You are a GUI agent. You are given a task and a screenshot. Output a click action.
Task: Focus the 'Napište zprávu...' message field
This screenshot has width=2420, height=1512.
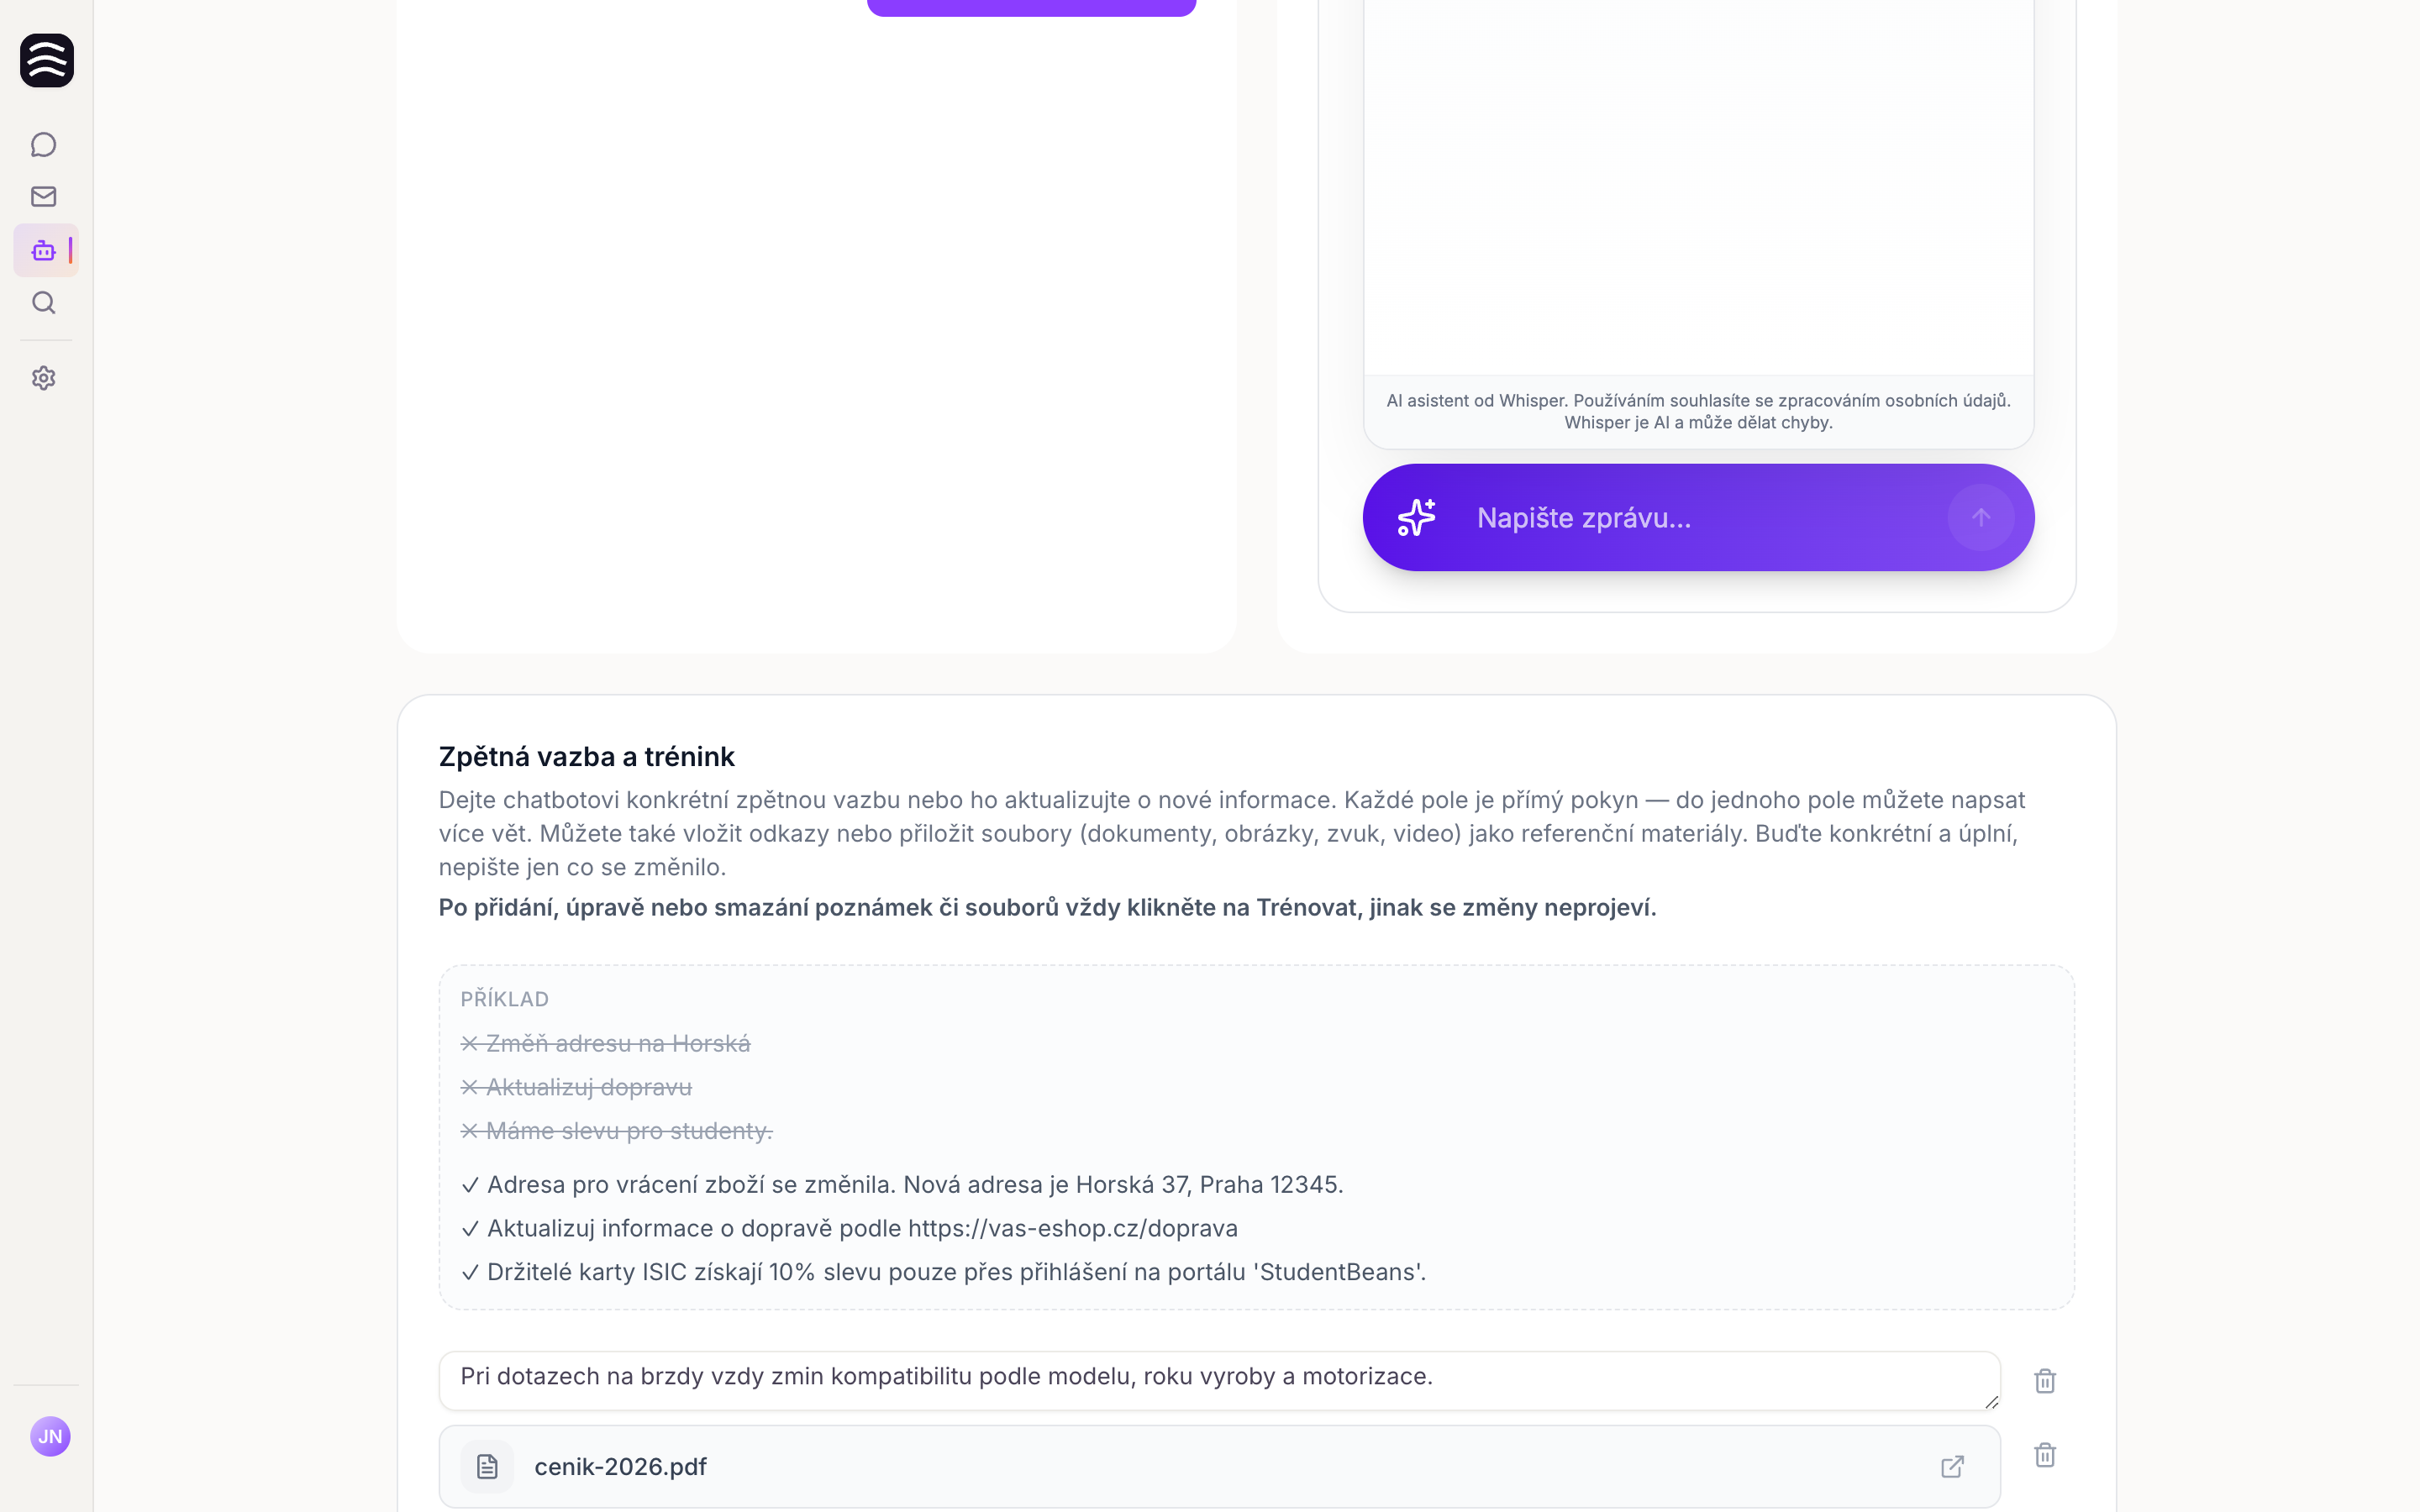(1700, 517)
